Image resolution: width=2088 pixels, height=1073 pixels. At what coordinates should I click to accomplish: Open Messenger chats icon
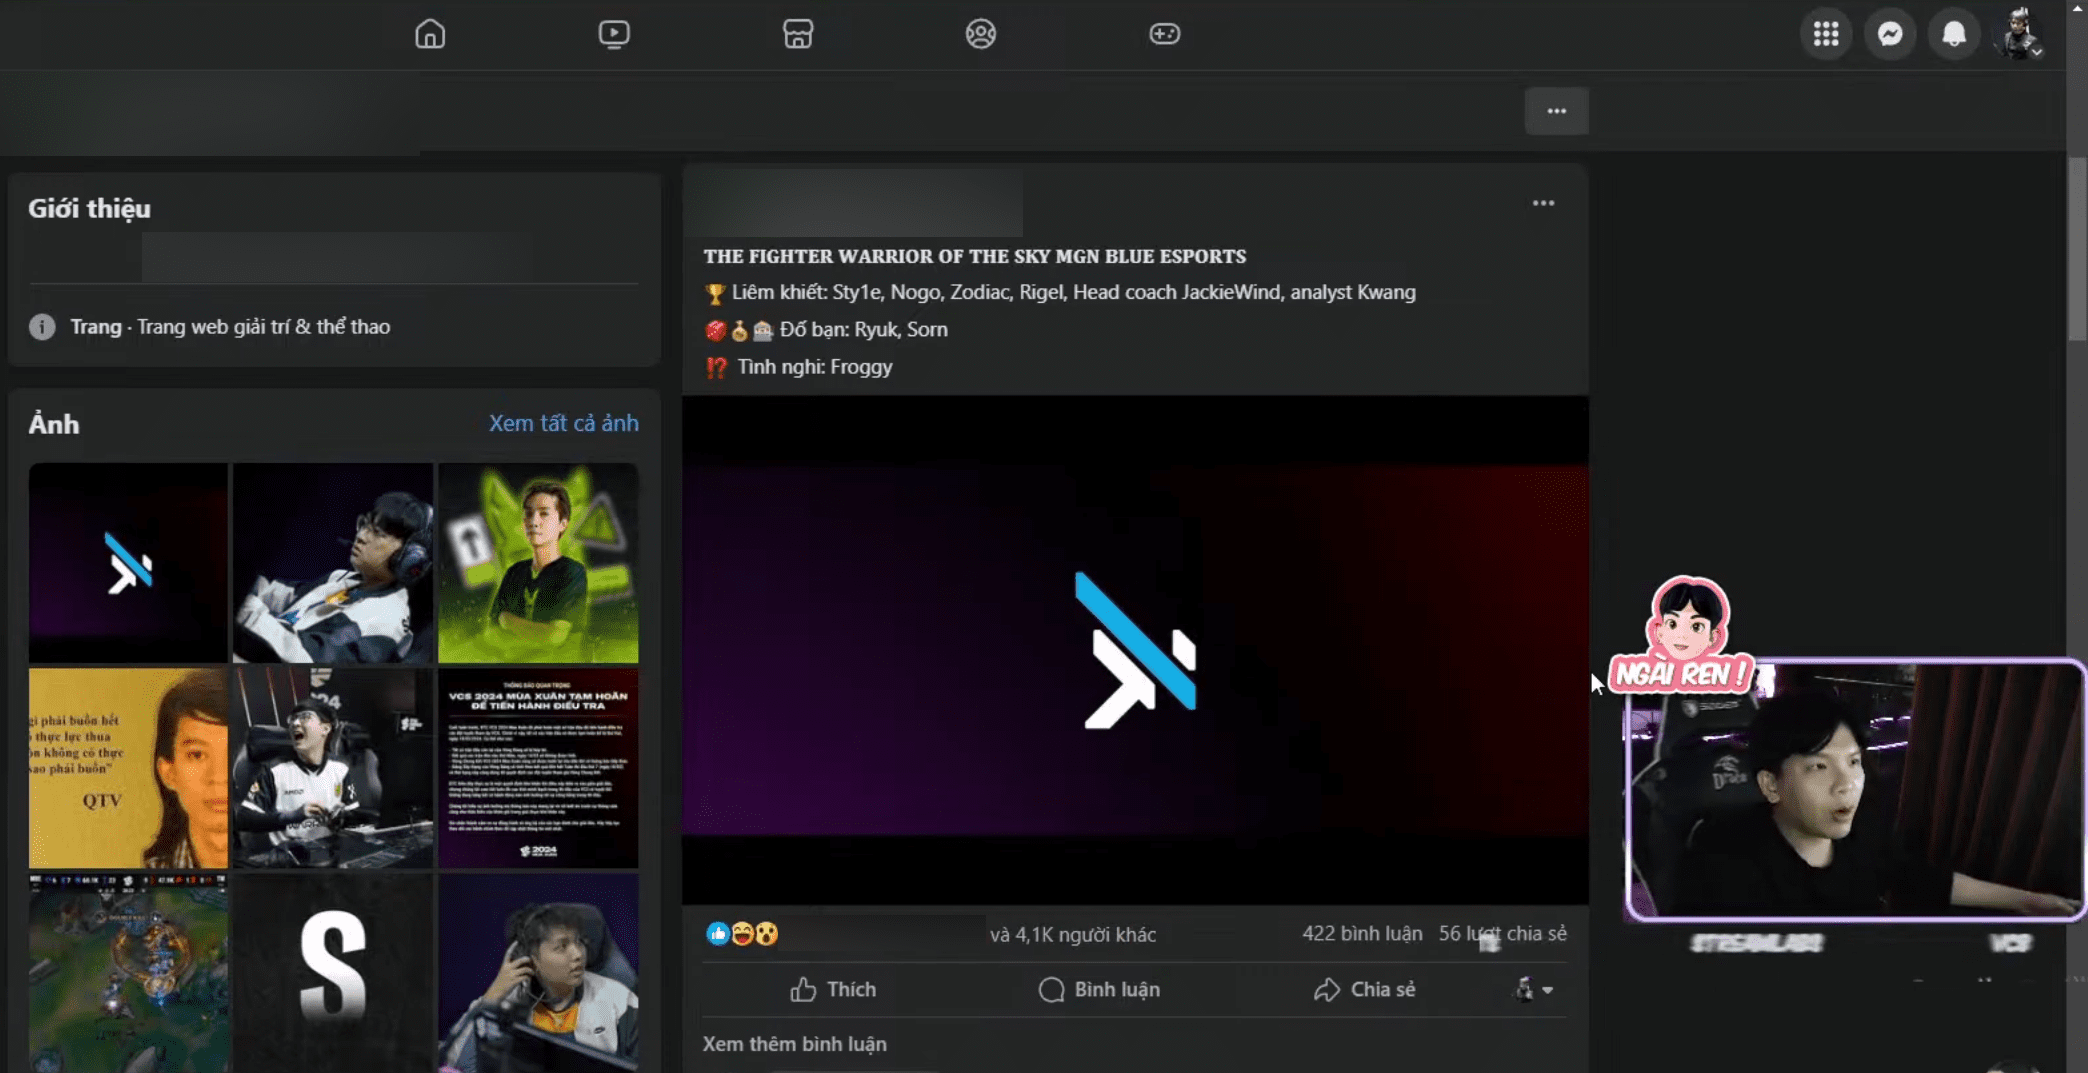1890,34
